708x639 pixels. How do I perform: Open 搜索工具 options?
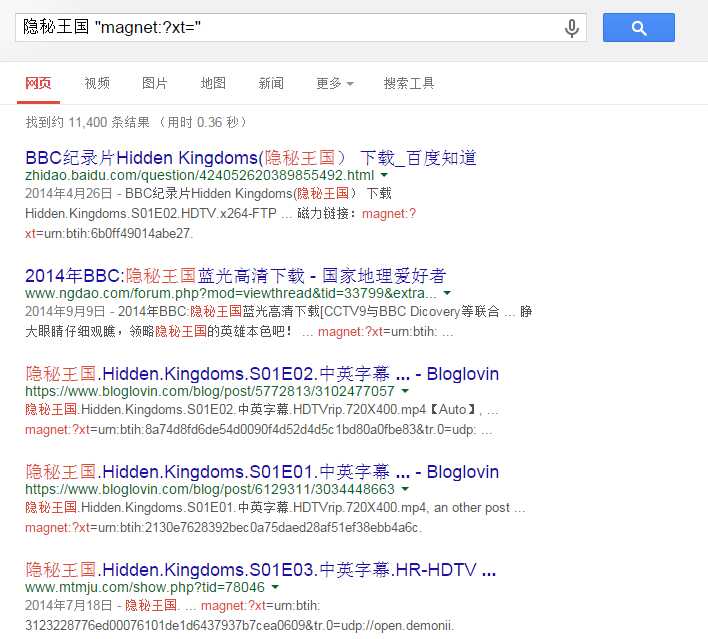(x=409, y=83)
